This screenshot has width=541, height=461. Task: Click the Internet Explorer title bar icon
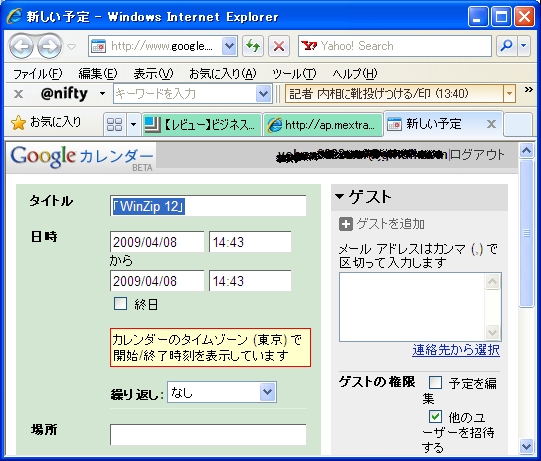pyautogui.click(x=15, y=16)
